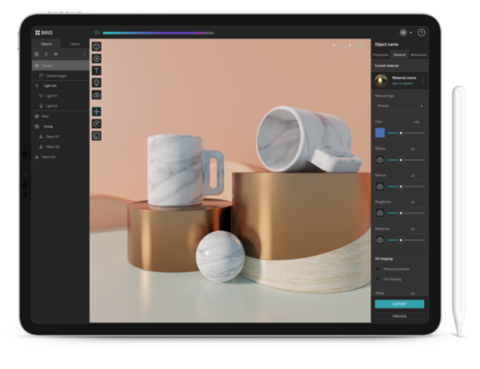
Task: Click the light bulb tool icon
Action: pos(97,83)
